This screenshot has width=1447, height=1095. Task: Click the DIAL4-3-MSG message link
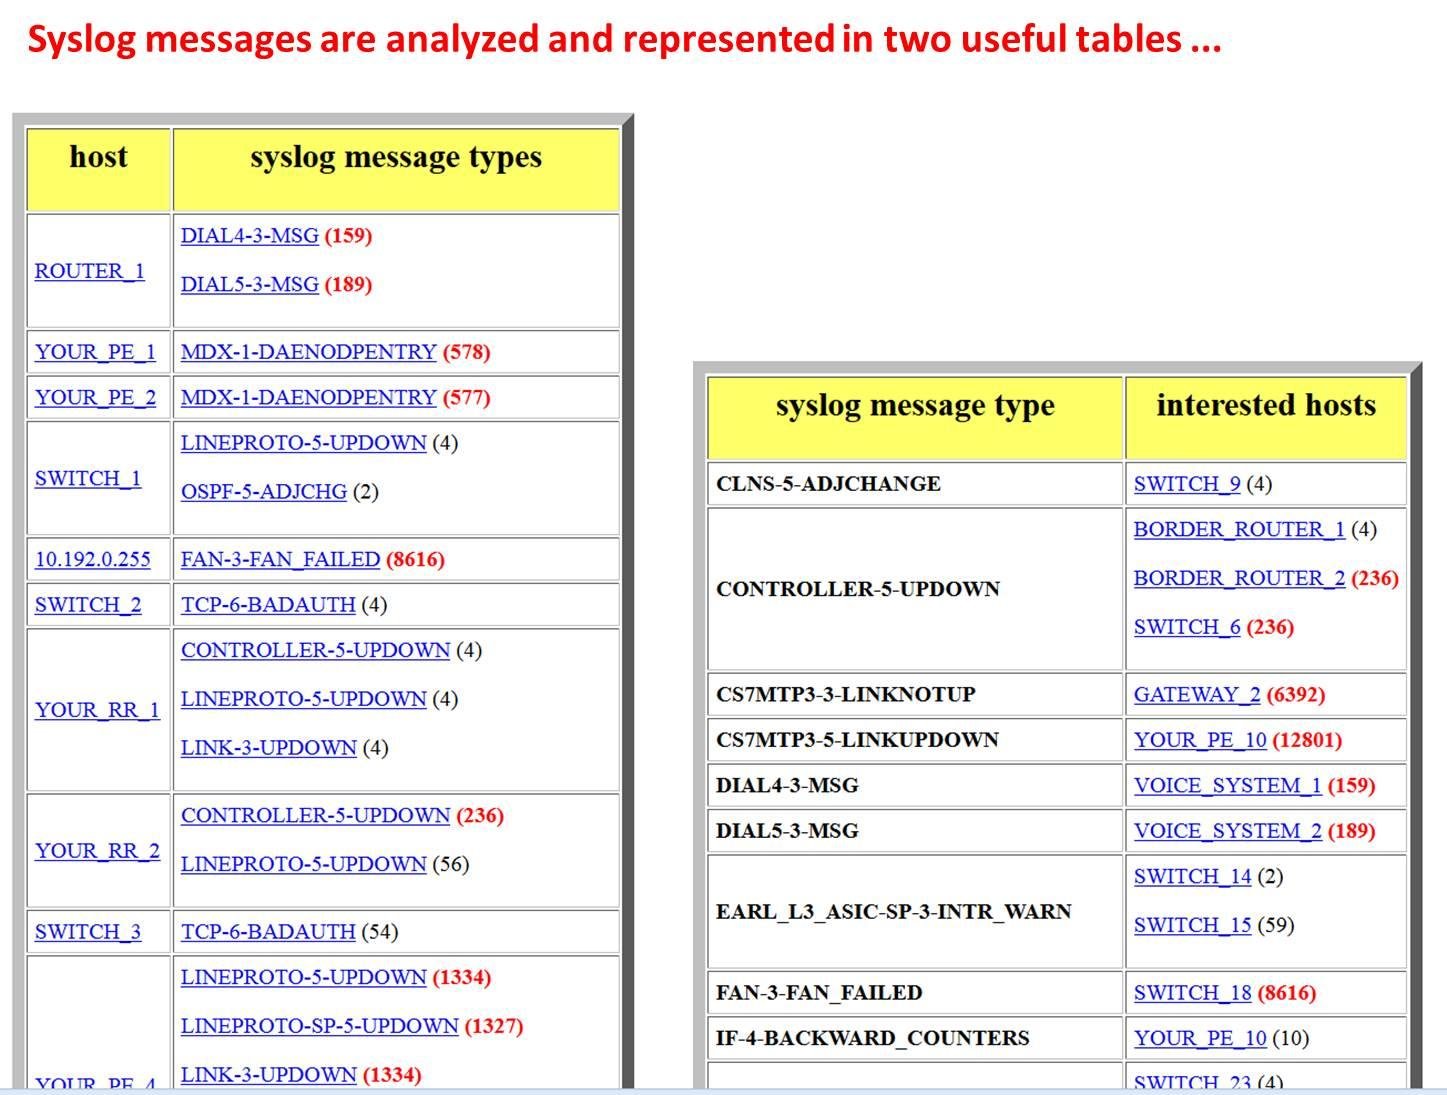click(x=247, y=236)
